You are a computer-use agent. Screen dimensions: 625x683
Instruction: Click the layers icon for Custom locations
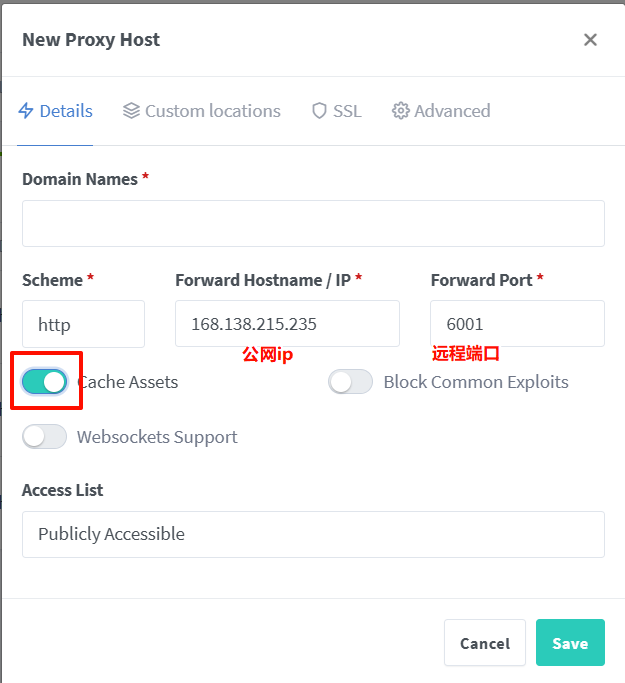[131, 111]
